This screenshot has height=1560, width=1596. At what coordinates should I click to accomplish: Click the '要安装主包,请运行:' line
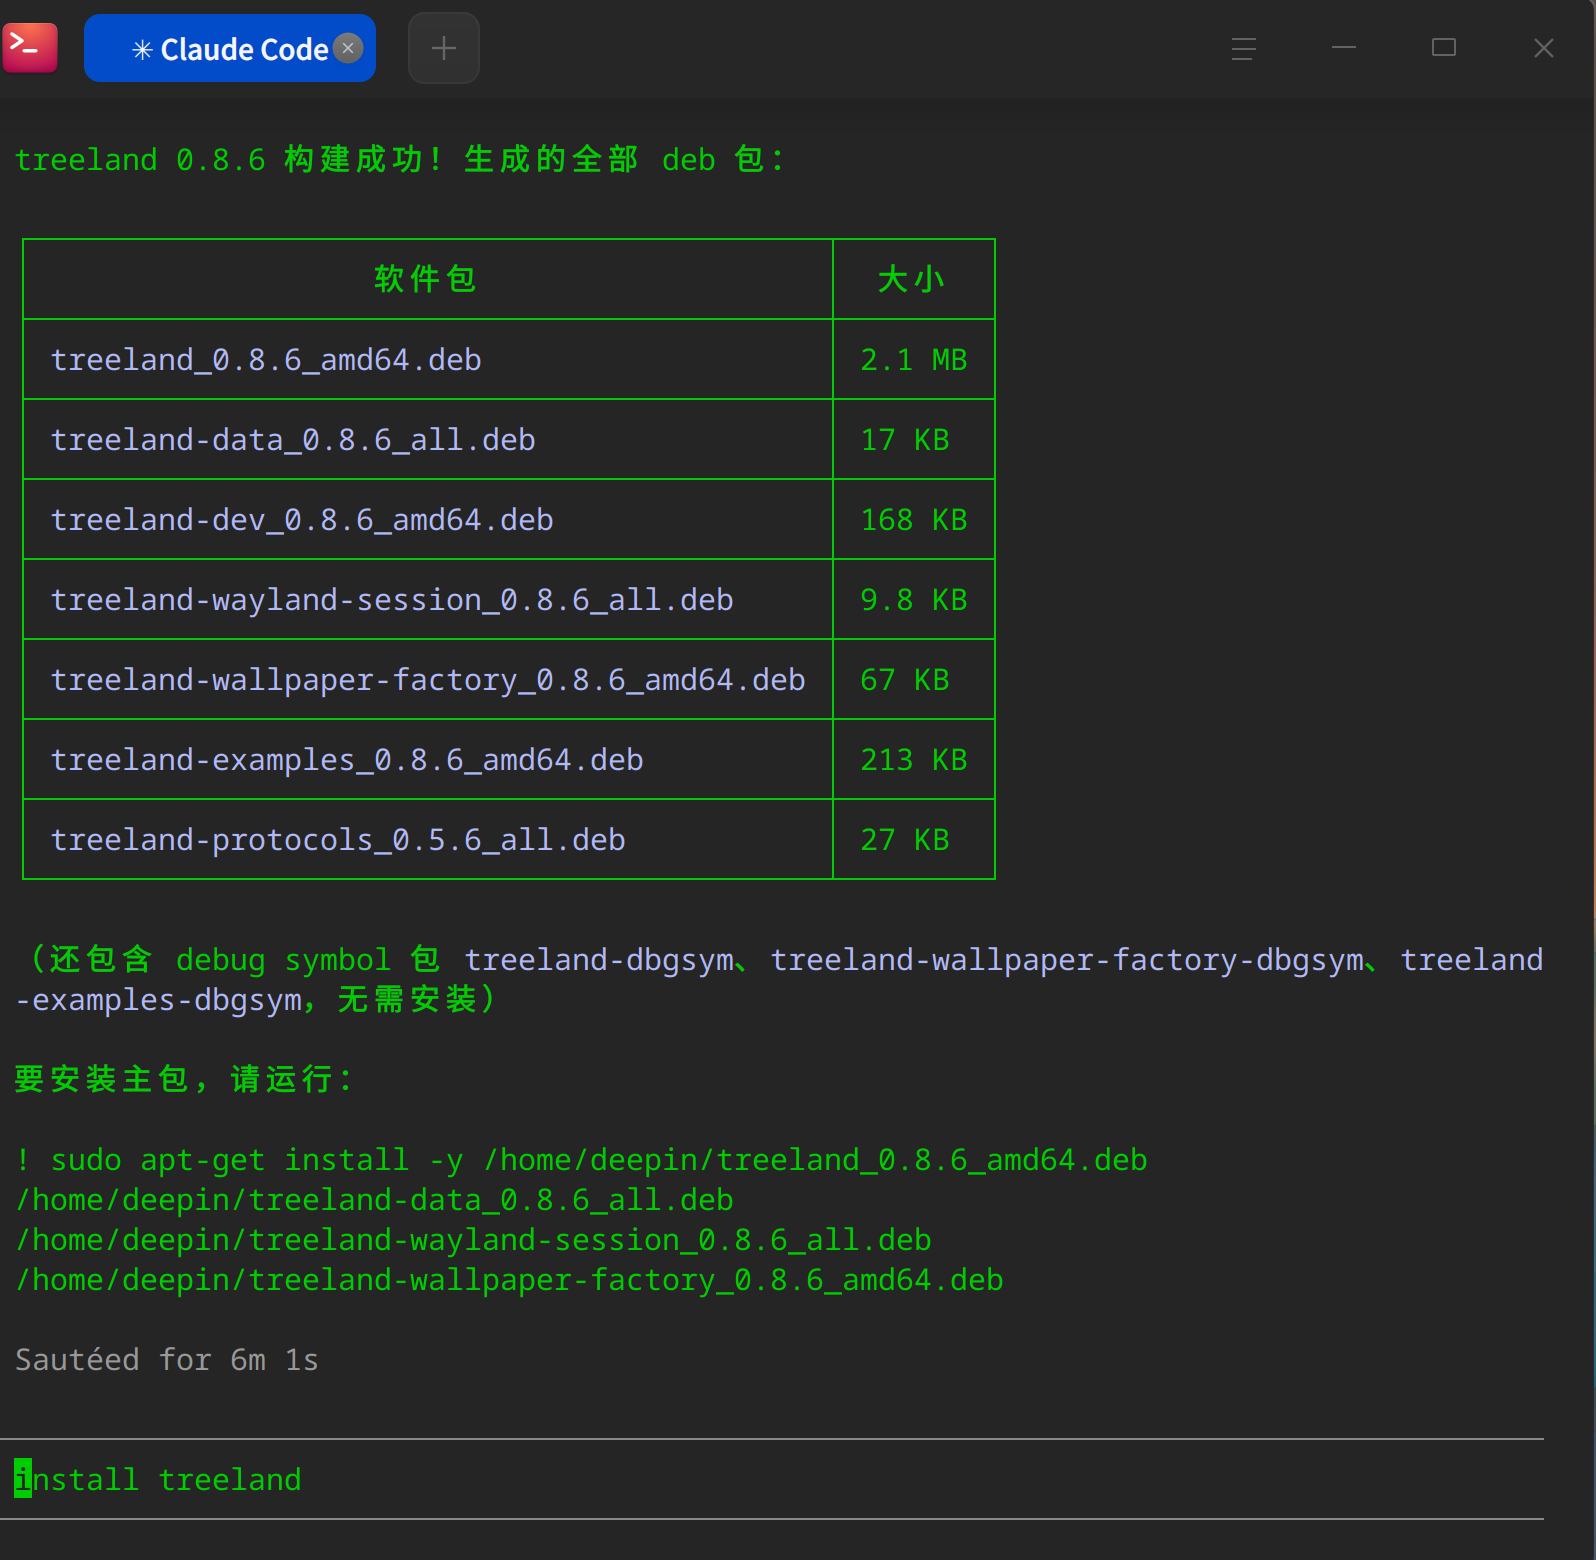[x=183, y=1079]
